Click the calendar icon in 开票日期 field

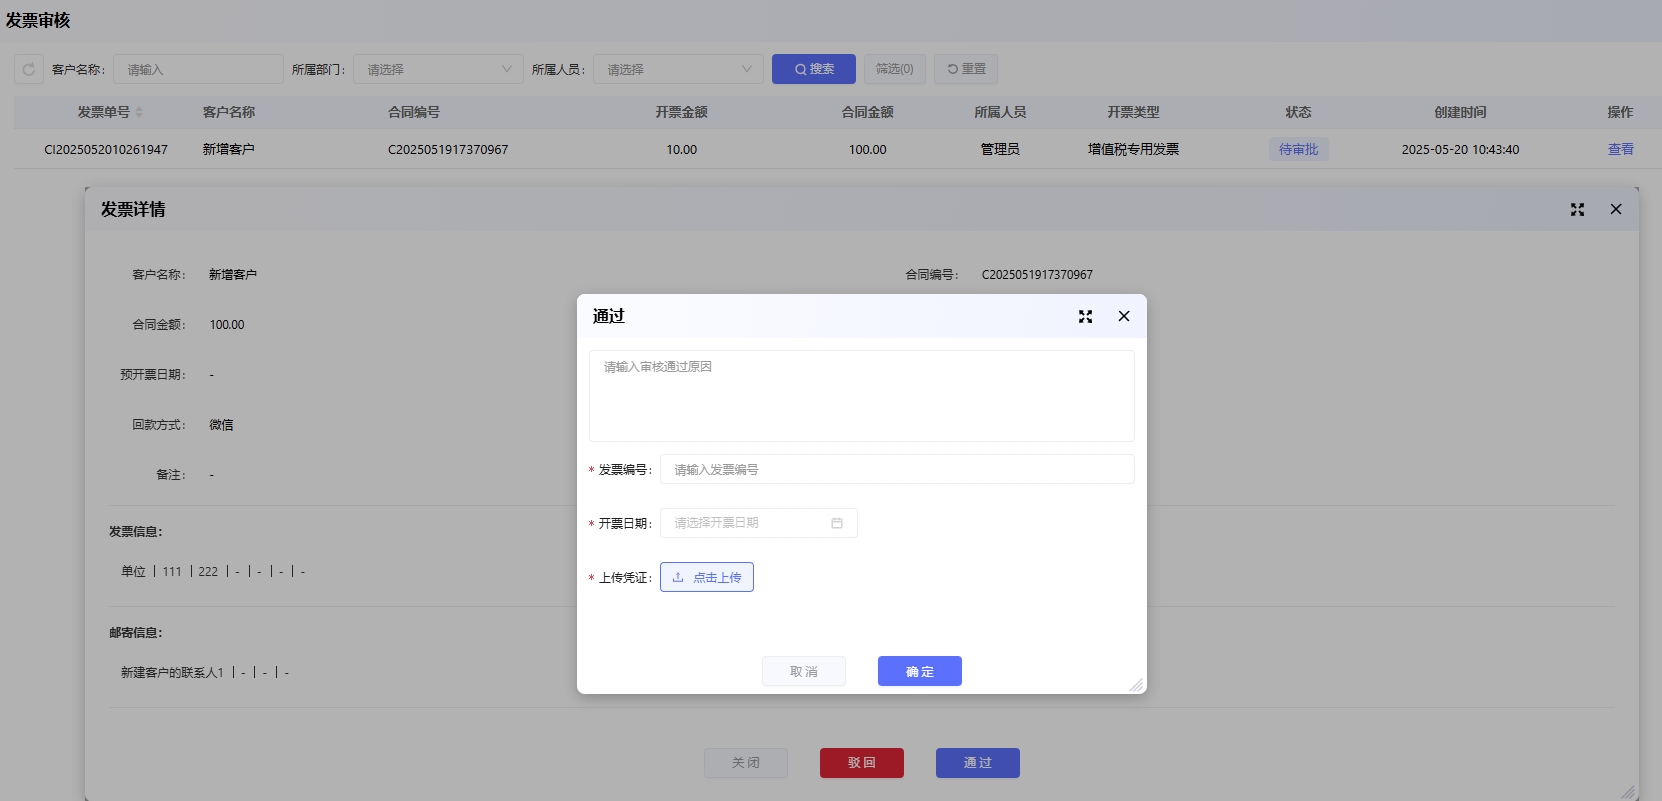pos(837,523)
